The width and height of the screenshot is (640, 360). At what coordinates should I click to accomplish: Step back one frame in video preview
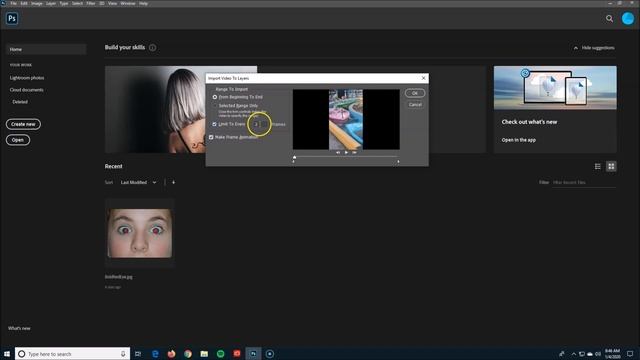[338, 152]
